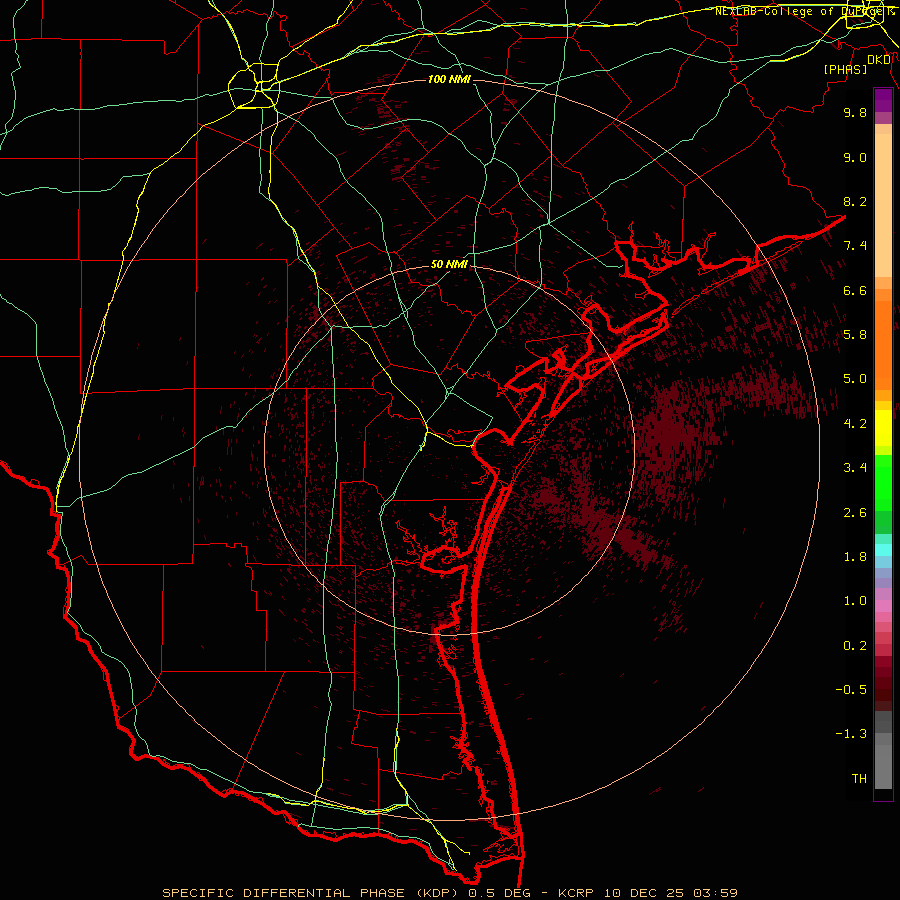Click the 9.8 value on the color scale

tap(855, 112)
